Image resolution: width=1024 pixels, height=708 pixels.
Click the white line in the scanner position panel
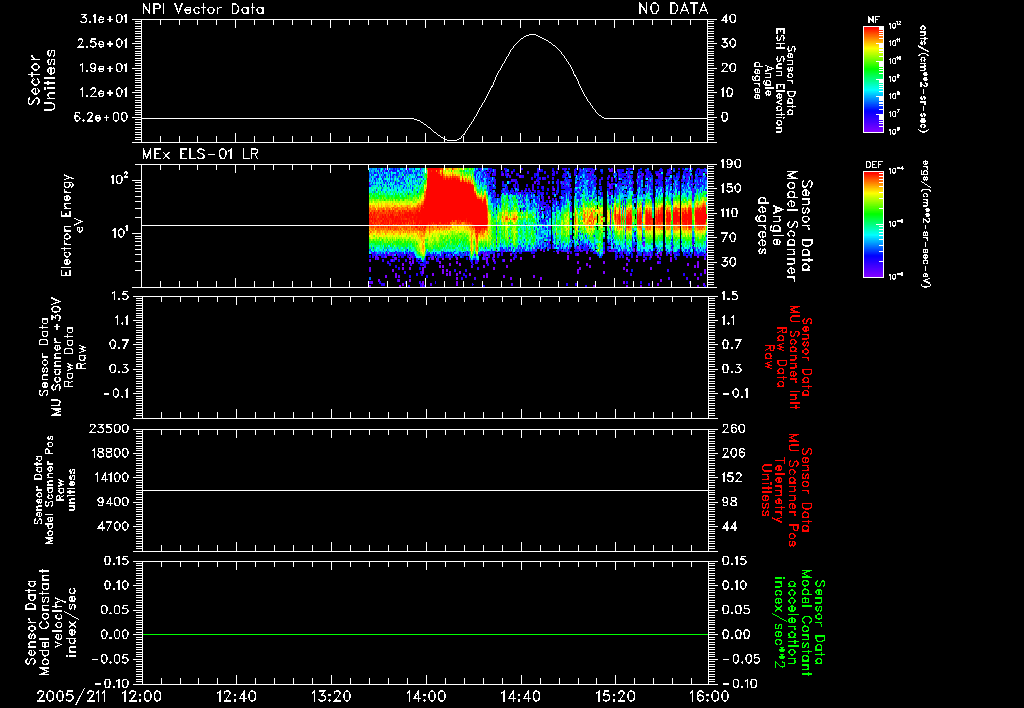point(425,490)
